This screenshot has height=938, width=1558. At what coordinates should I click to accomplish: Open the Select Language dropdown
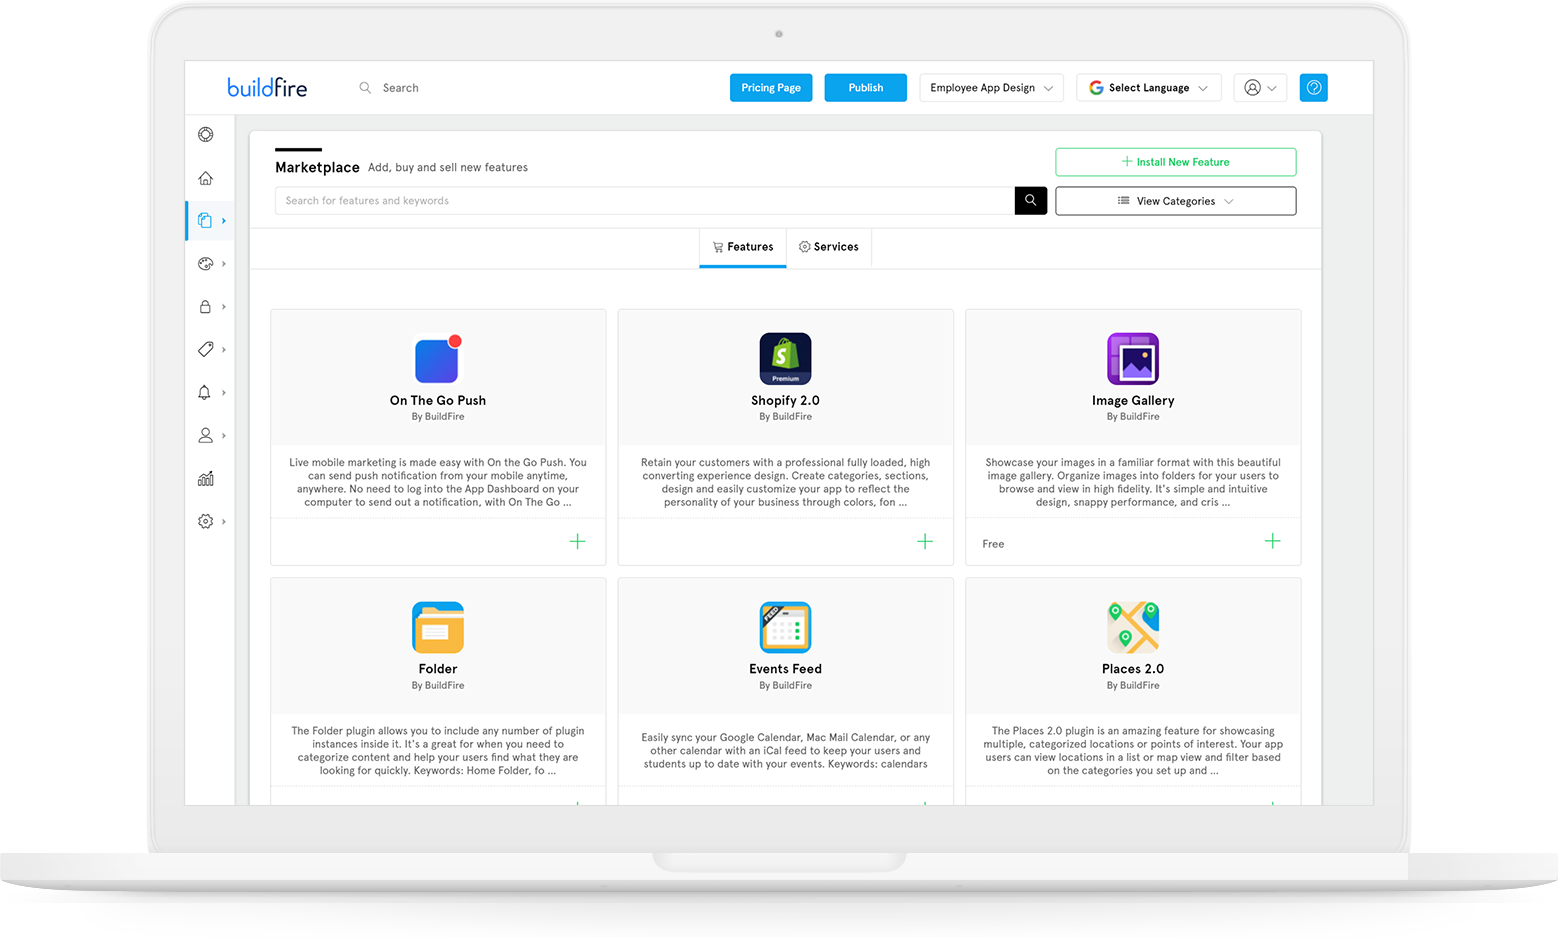coord(1149,88)
